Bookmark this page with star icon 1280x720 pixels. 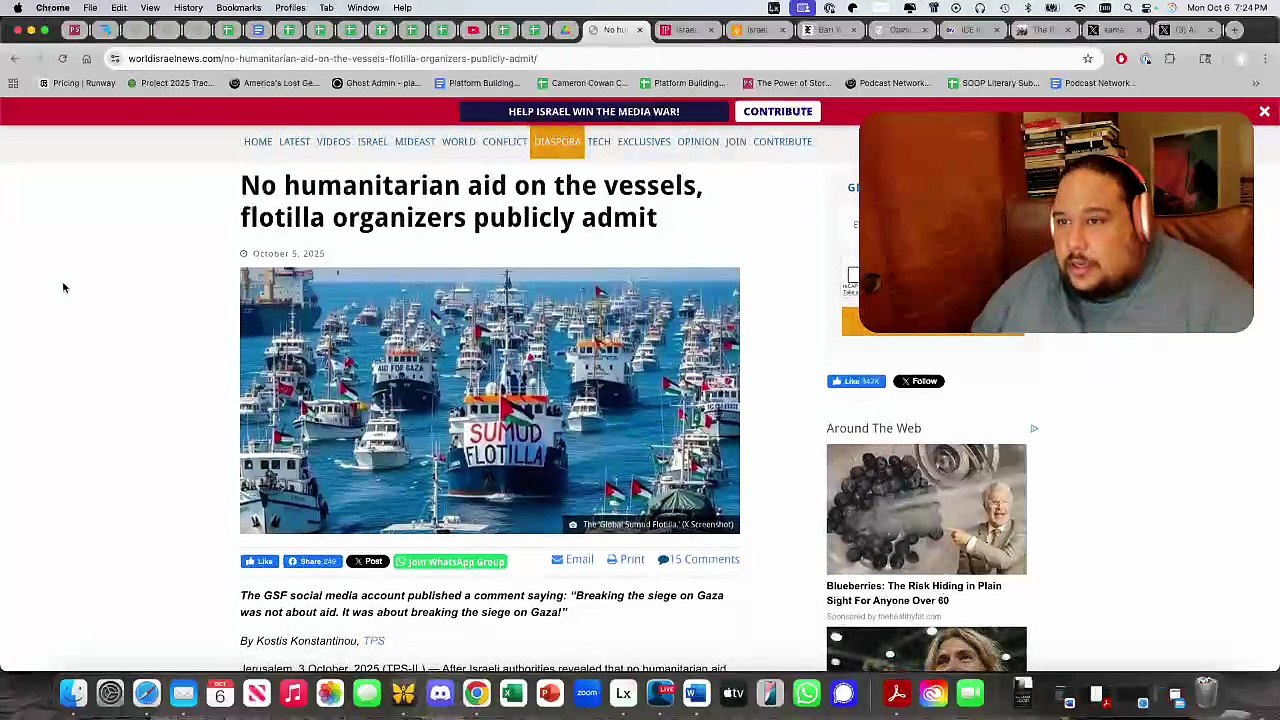click(x=1088, y=59)
